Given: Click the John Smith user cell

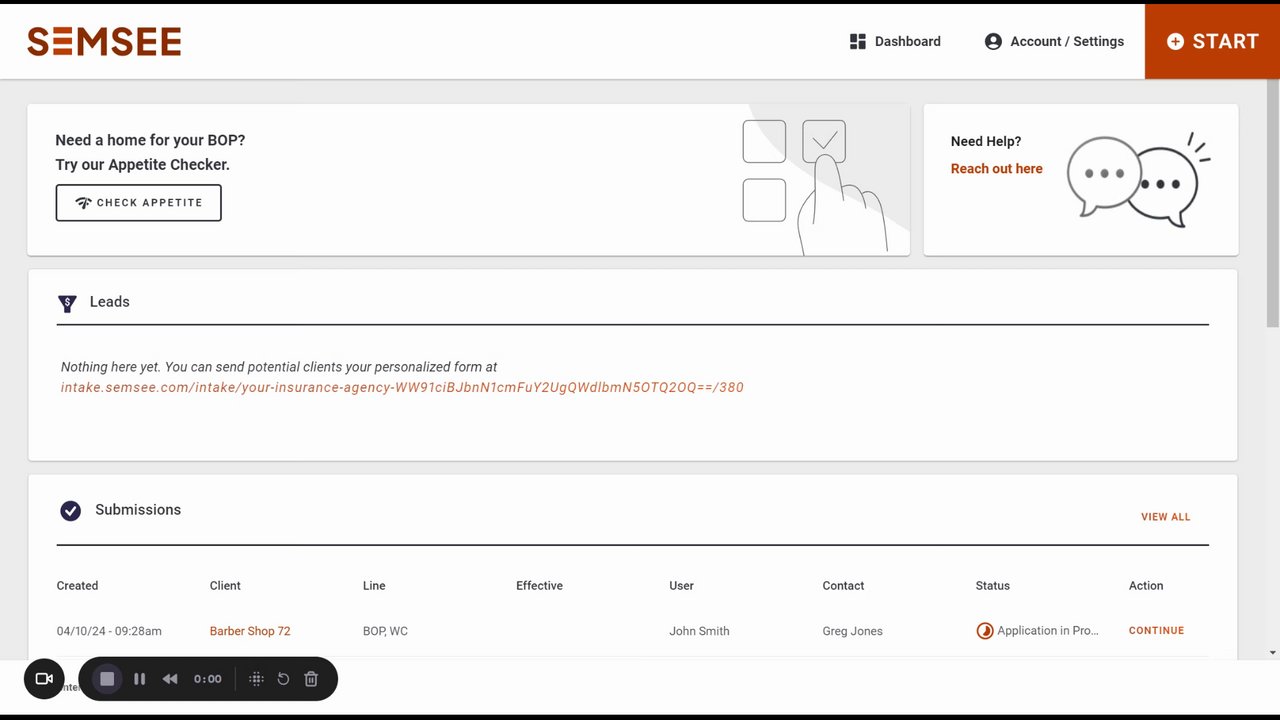Looking at the screenshot, I should pos(699,631).
